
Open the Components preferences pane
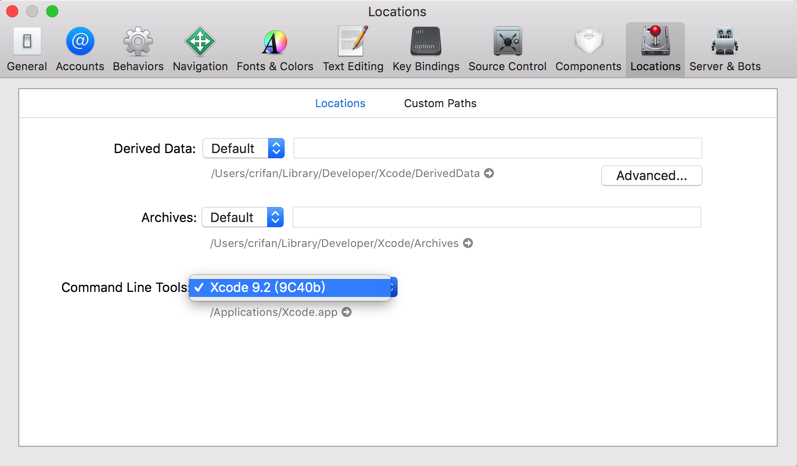coord(588,49)
